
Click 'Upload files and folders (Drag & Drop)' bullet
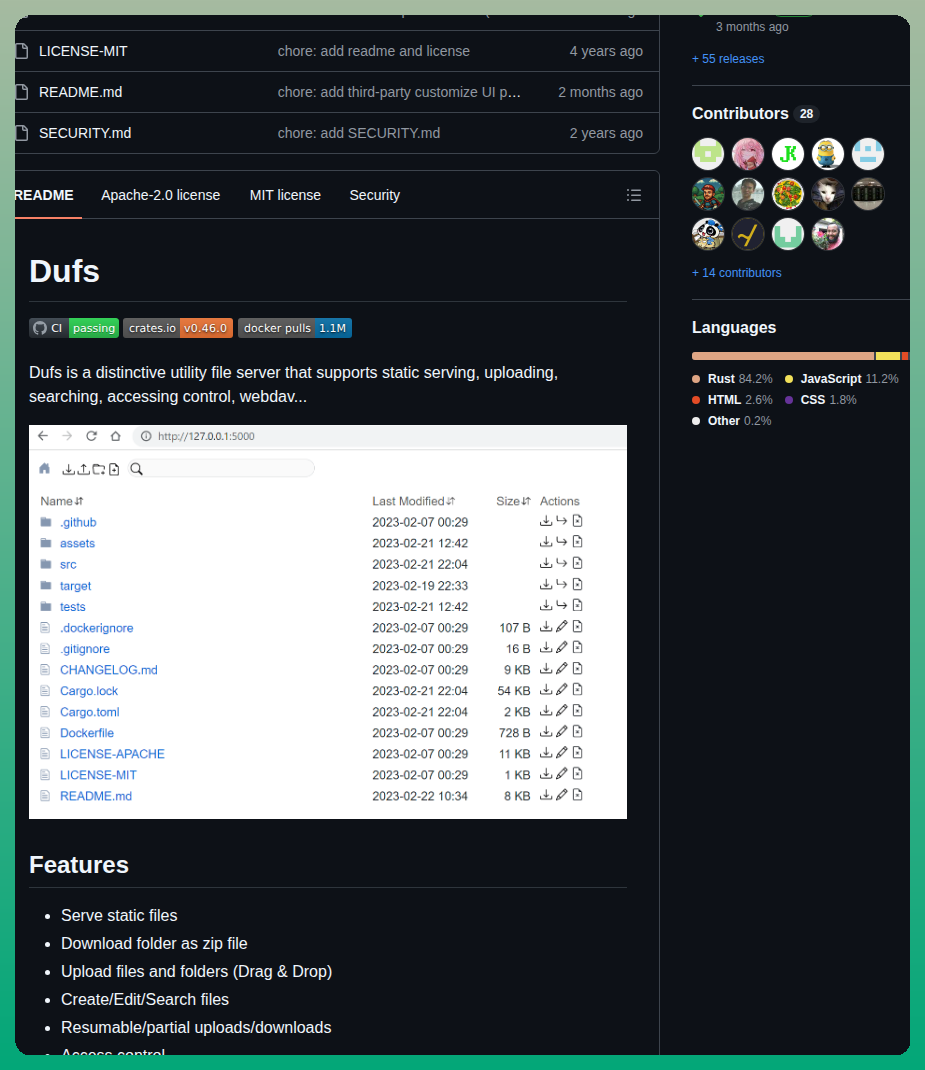[x=196, y=971]
